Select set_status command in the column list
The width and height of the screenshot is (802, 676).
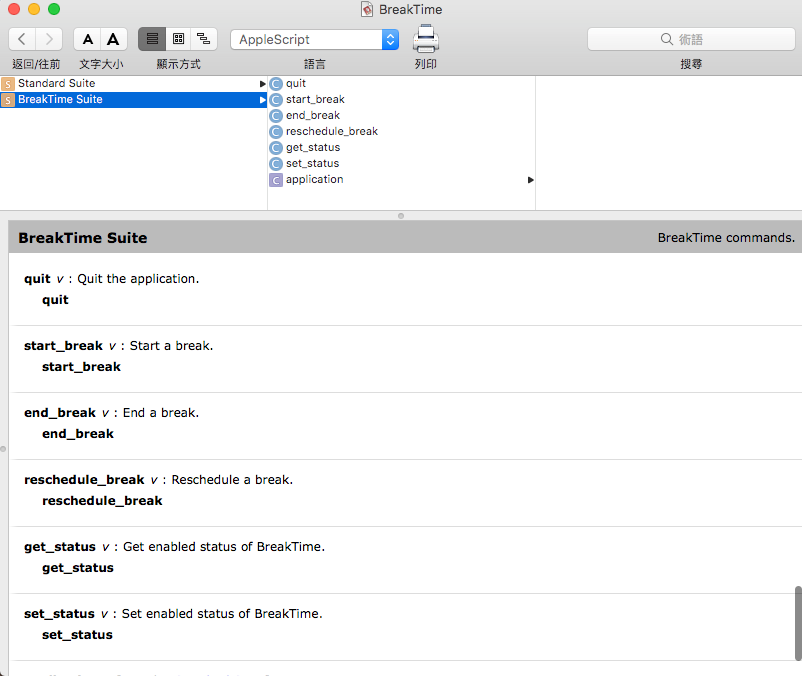point(402,163)
